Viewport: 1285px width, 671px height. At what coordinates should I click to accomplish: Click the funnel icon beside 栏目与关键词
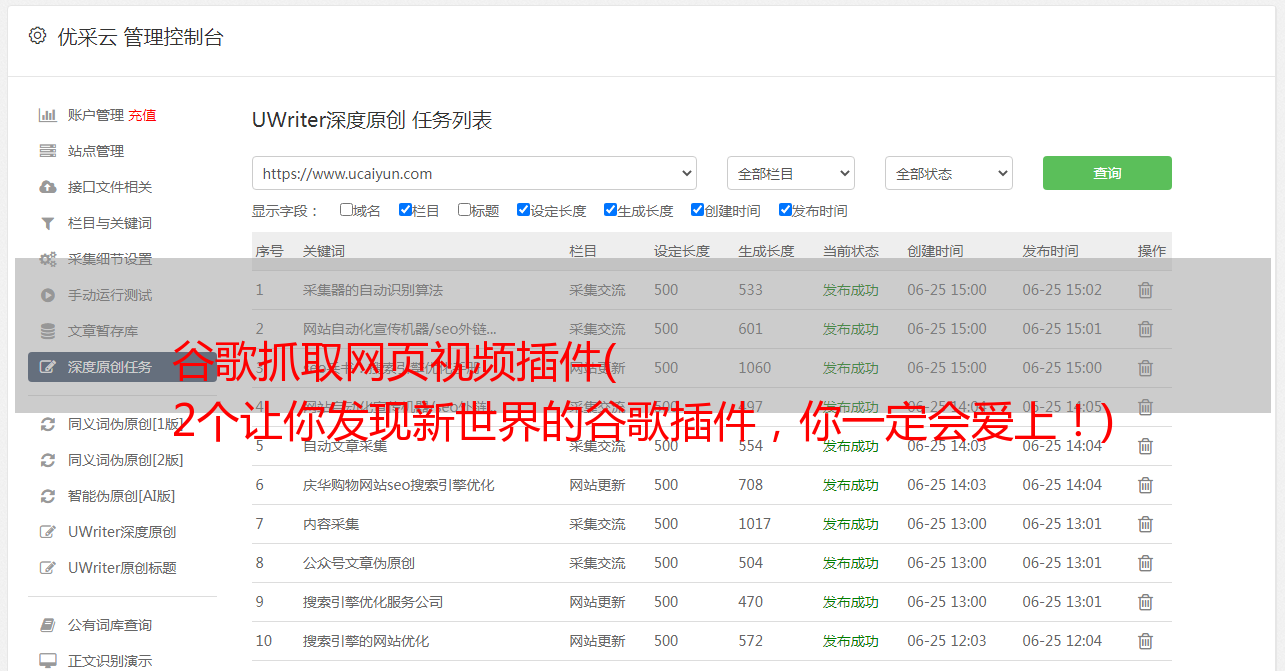click(x=47, y=223)
